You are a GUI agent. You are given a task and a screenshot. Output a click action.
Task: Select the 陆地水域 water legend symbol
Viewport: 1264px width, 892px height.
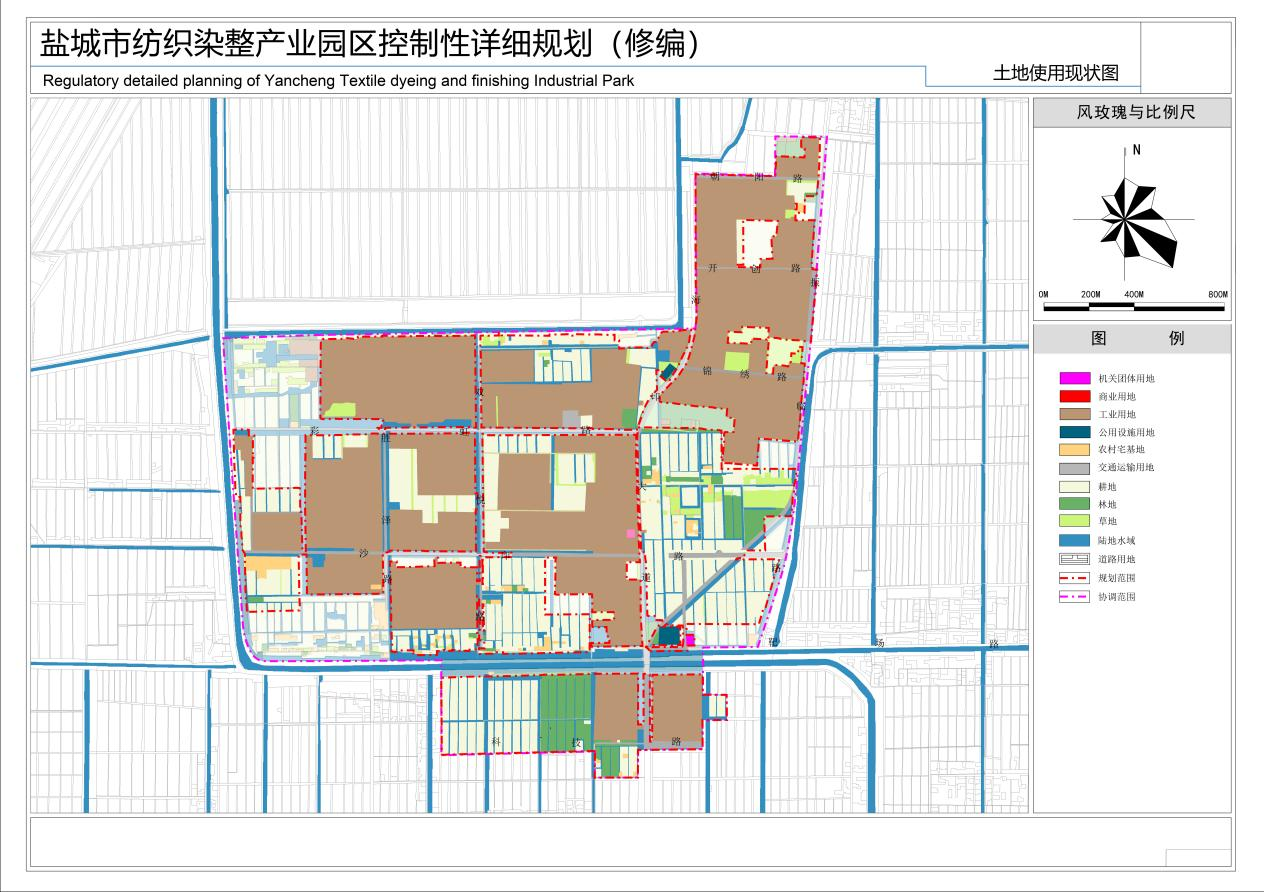tap(1073, 539)
